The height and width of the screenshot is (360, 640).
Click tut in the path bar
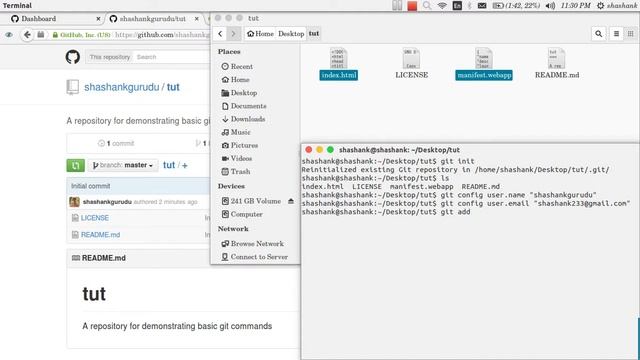(x=313, y=33)
